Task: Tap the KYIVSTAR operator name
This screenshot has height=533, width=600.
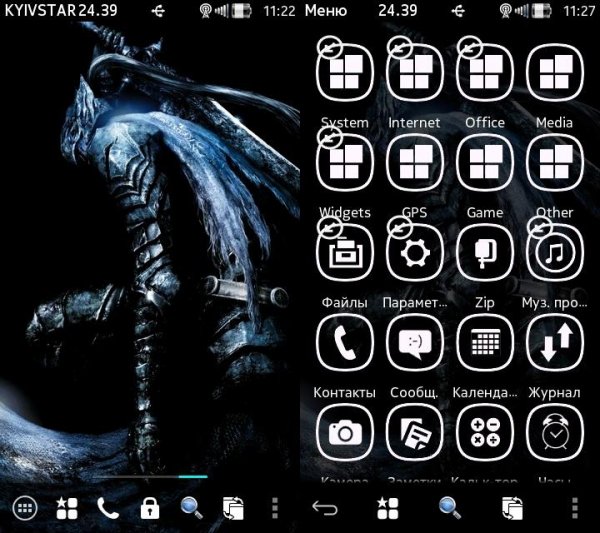Action: [40, 10]
